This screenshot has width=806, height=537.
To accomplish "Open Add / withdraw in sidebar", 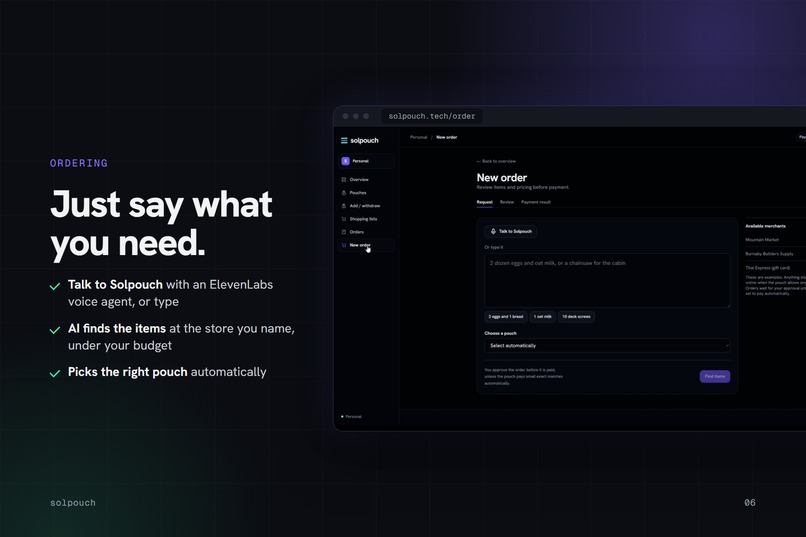I will [365, 206].
